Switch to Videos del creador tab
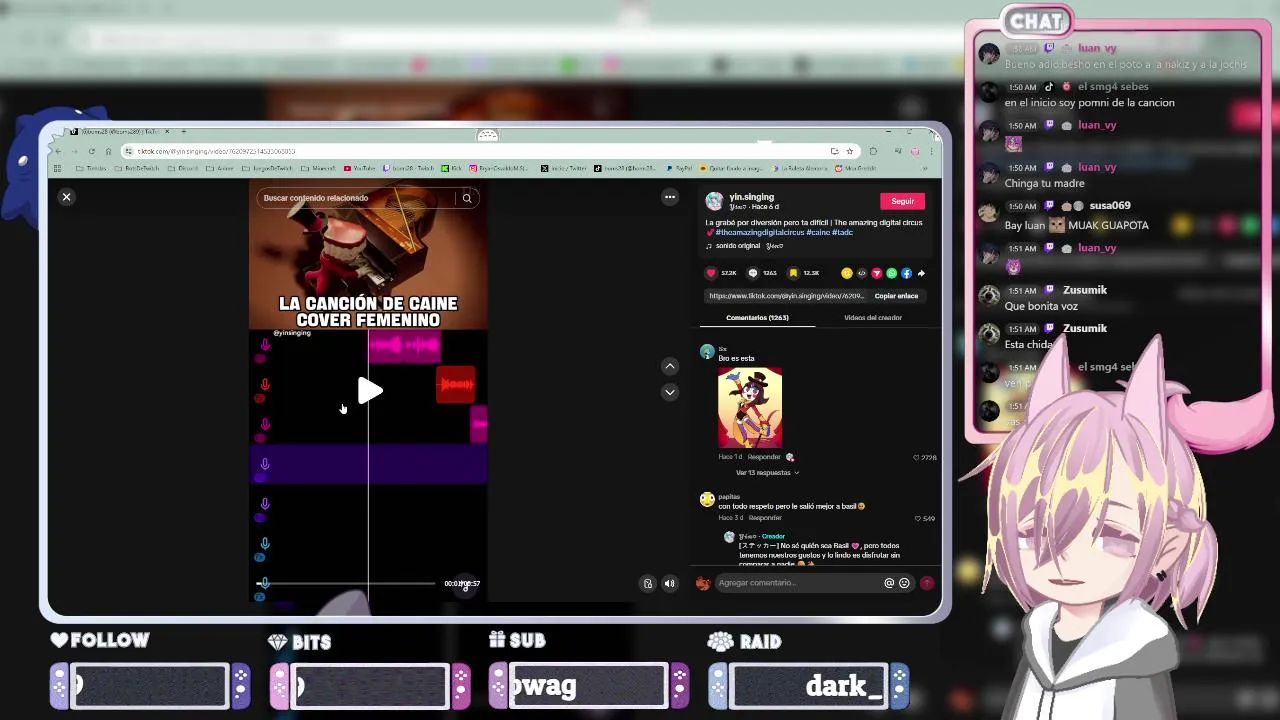1280x720 pixels. click(873, 318)
